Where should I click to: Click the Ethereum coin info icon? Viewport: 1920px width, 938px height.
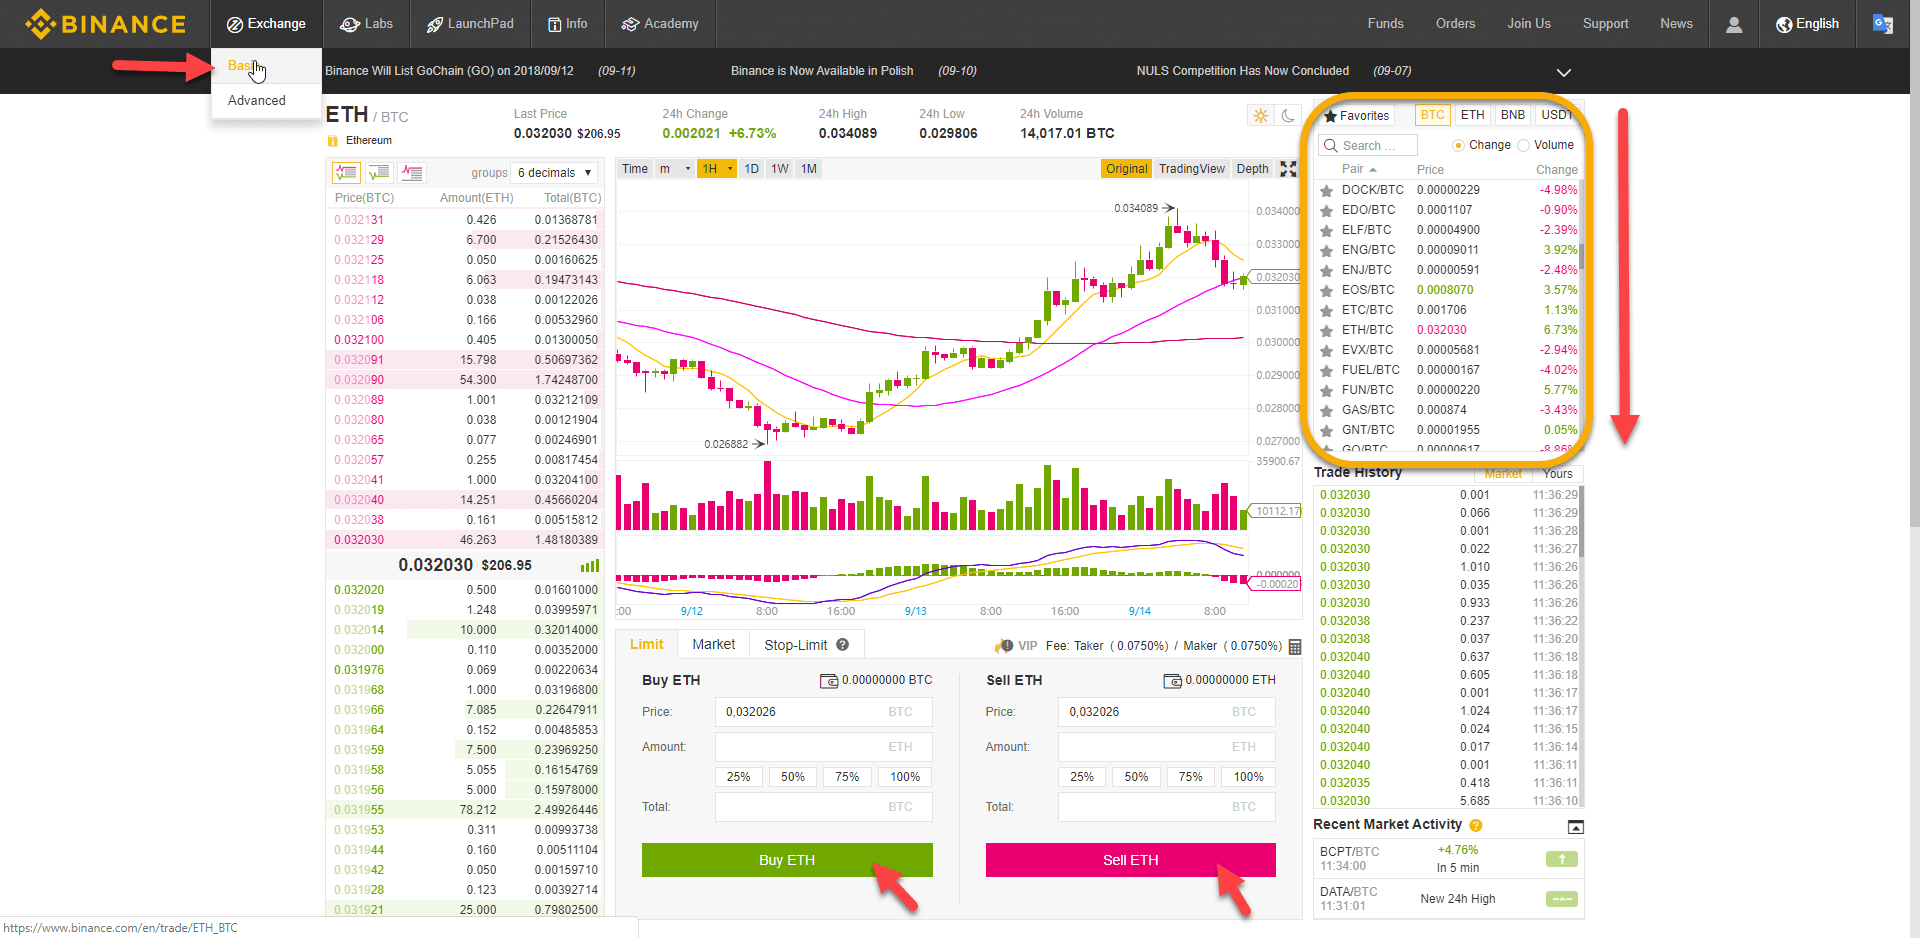(x=333, y=141)
